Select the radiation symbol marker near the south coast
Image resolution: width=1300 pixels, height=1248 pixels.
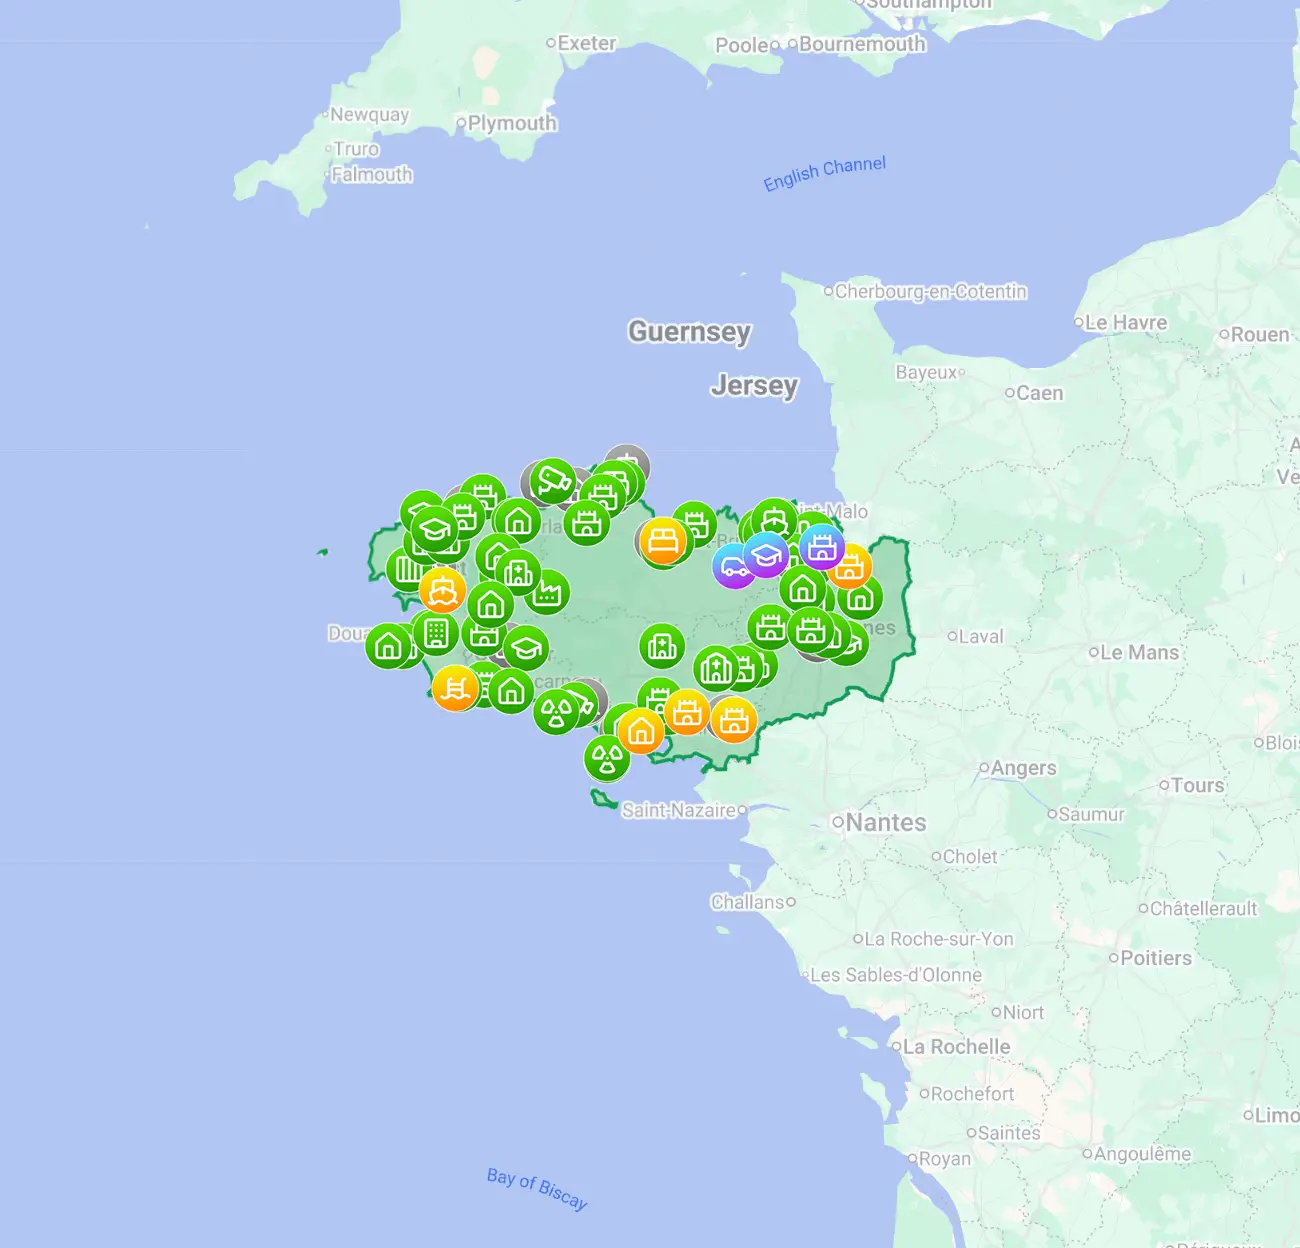click(x=607, y=755)
